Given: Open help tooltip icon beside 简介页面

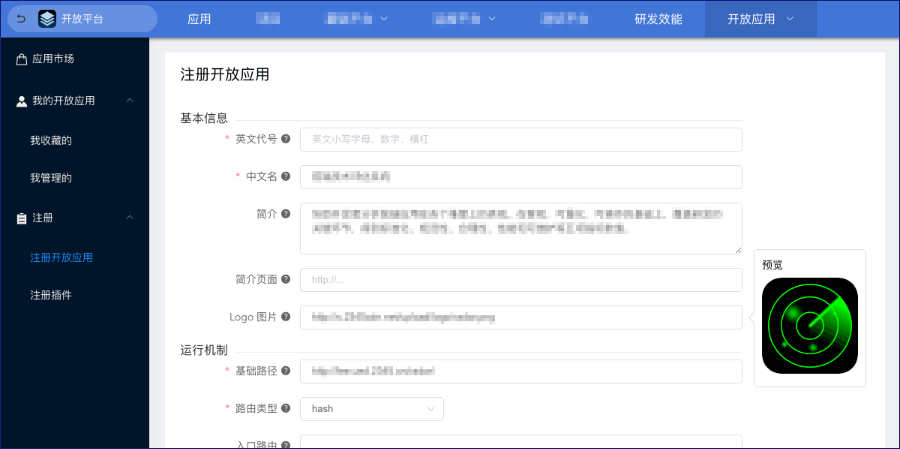Looking at the screenshot, I should (x=286, y=279).
